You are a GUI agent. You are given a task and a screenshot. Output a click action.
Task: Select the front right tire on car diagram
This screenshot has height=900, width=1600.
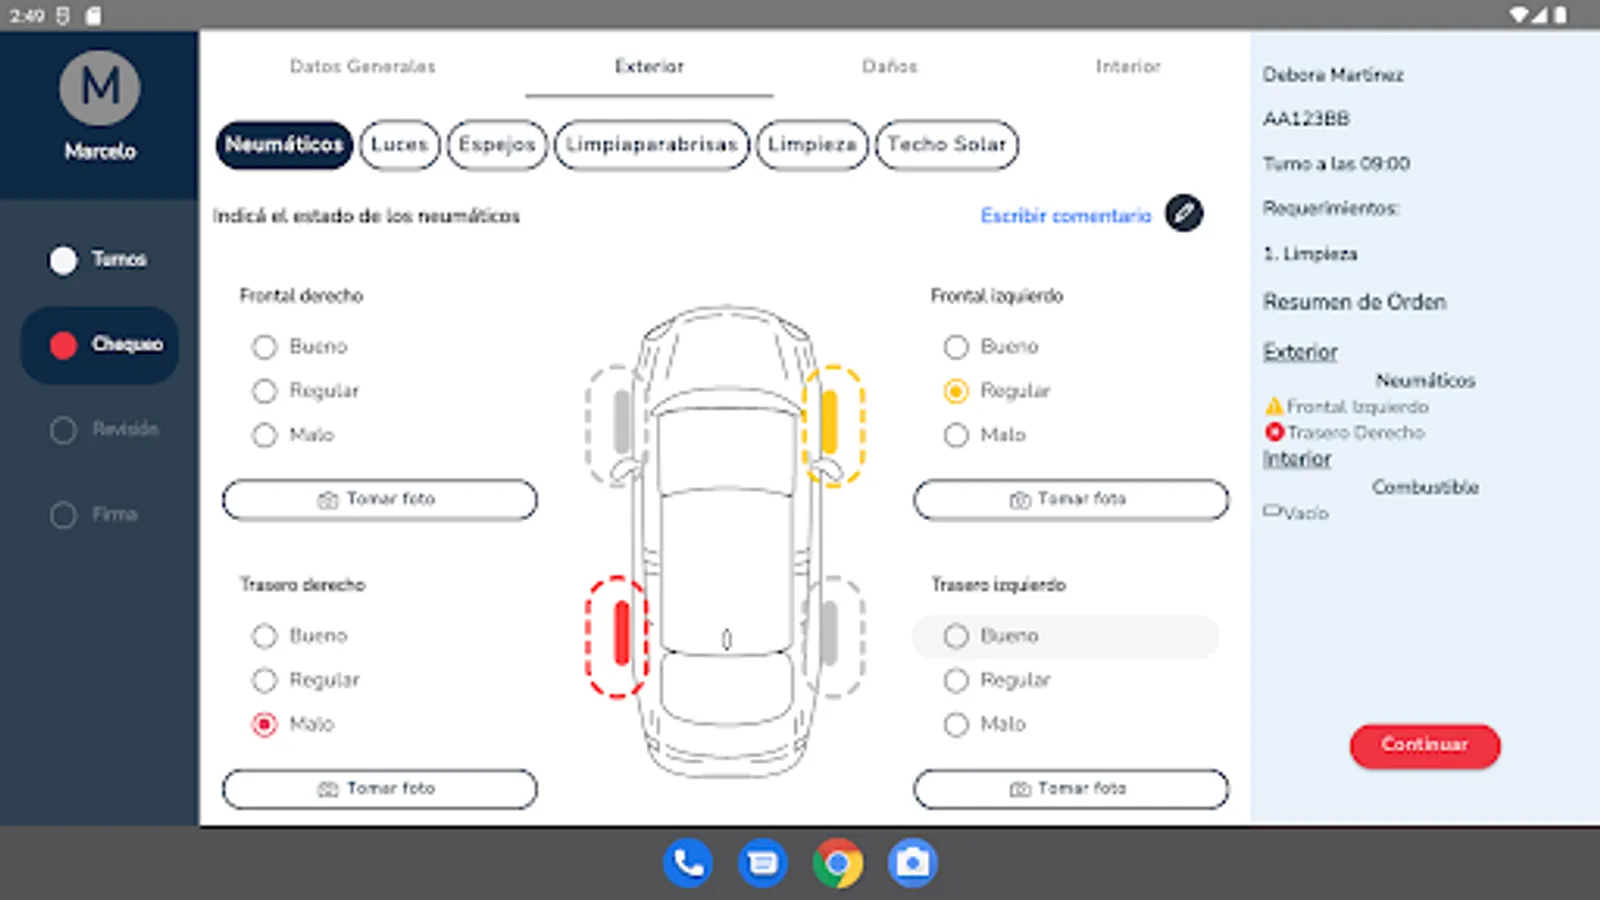click(x=619, y=425)
